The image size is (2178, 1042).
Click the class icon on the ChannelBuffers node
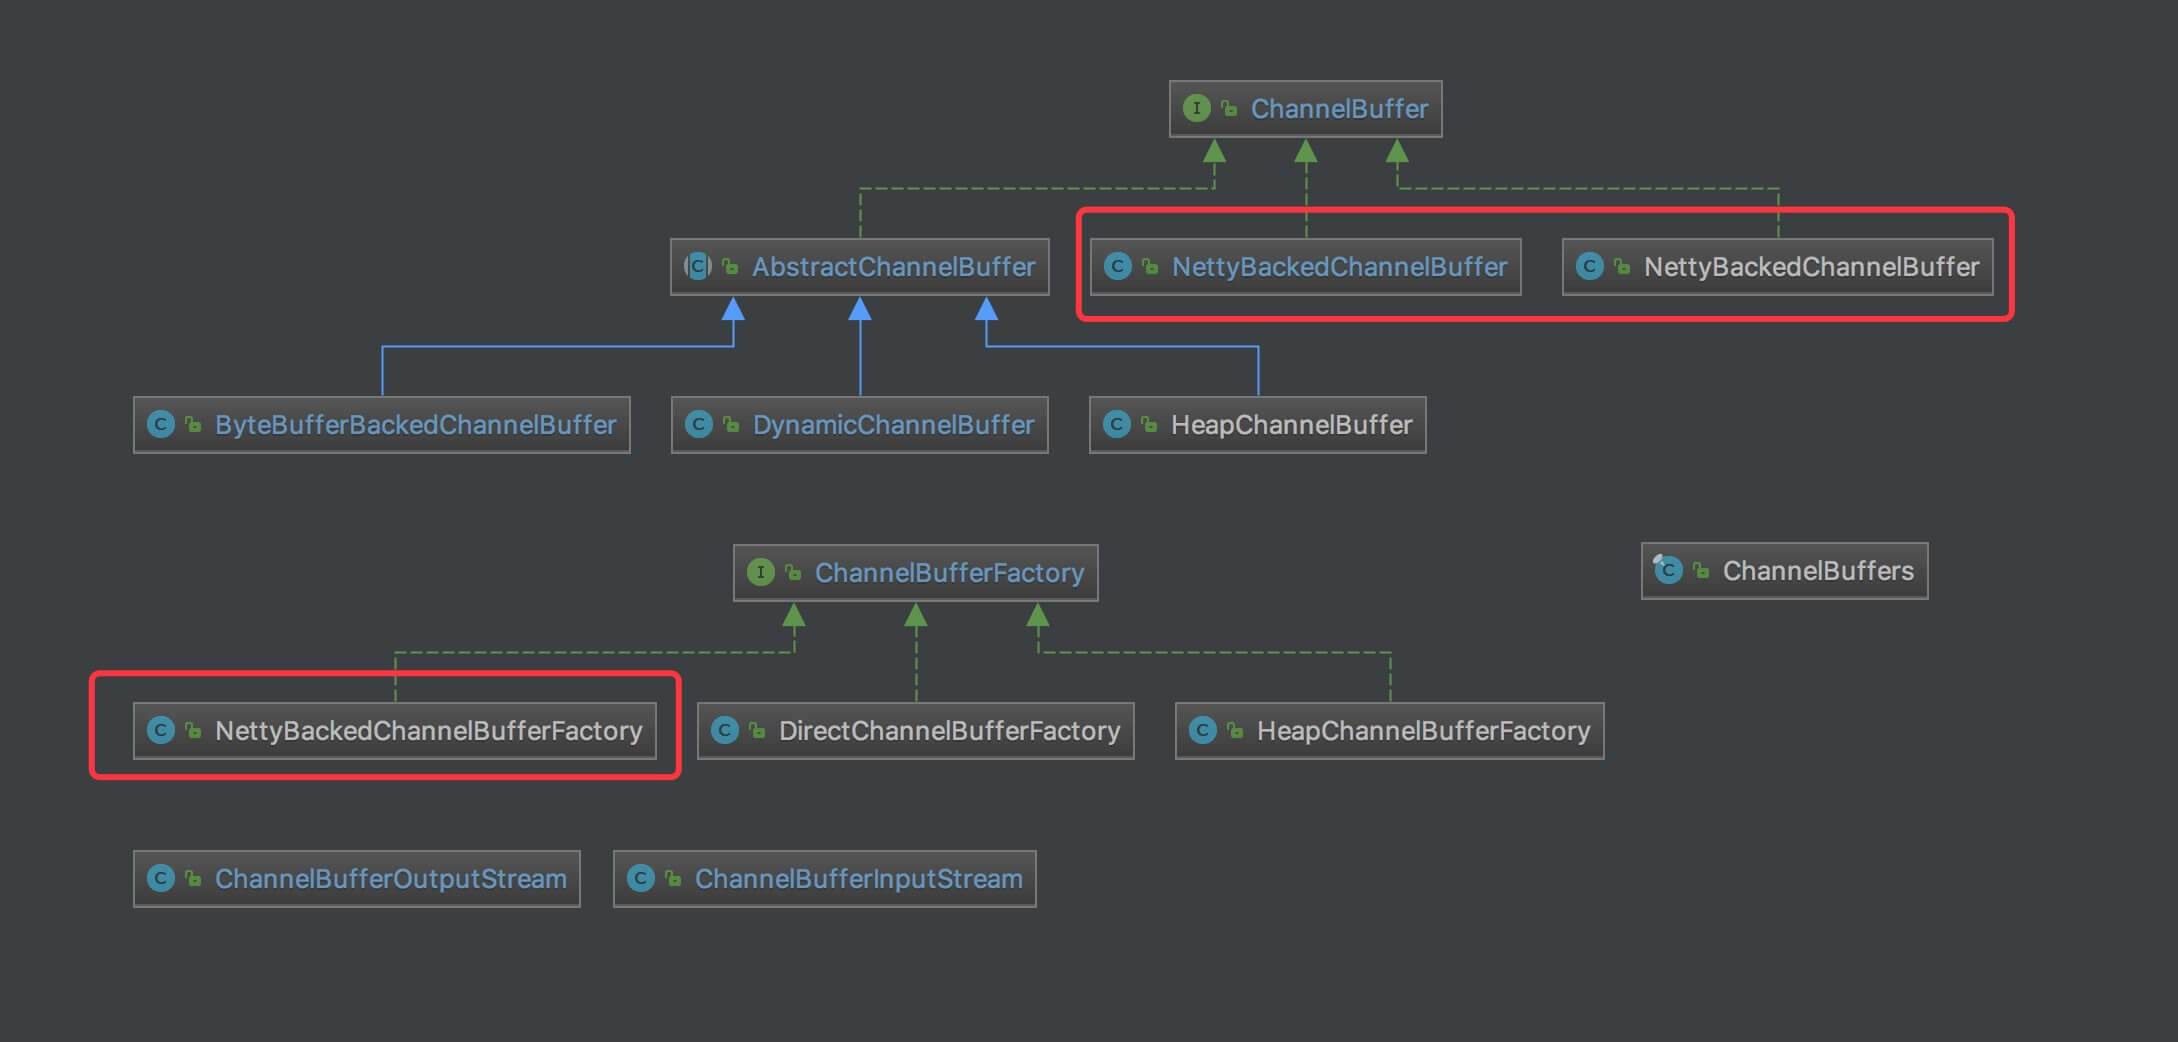point(1668,570)
